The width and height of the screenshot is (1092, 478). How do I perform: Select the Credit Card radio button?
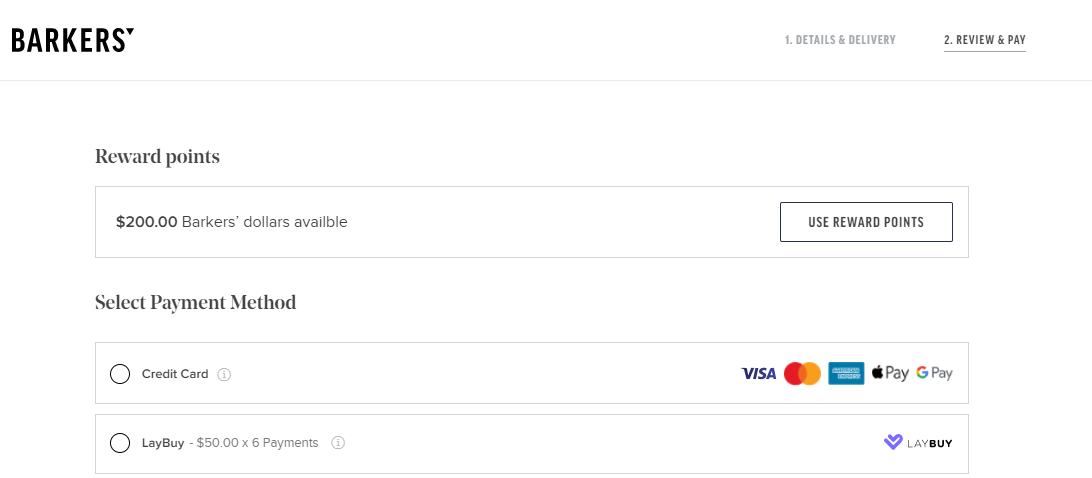click(x=120, y=374)
